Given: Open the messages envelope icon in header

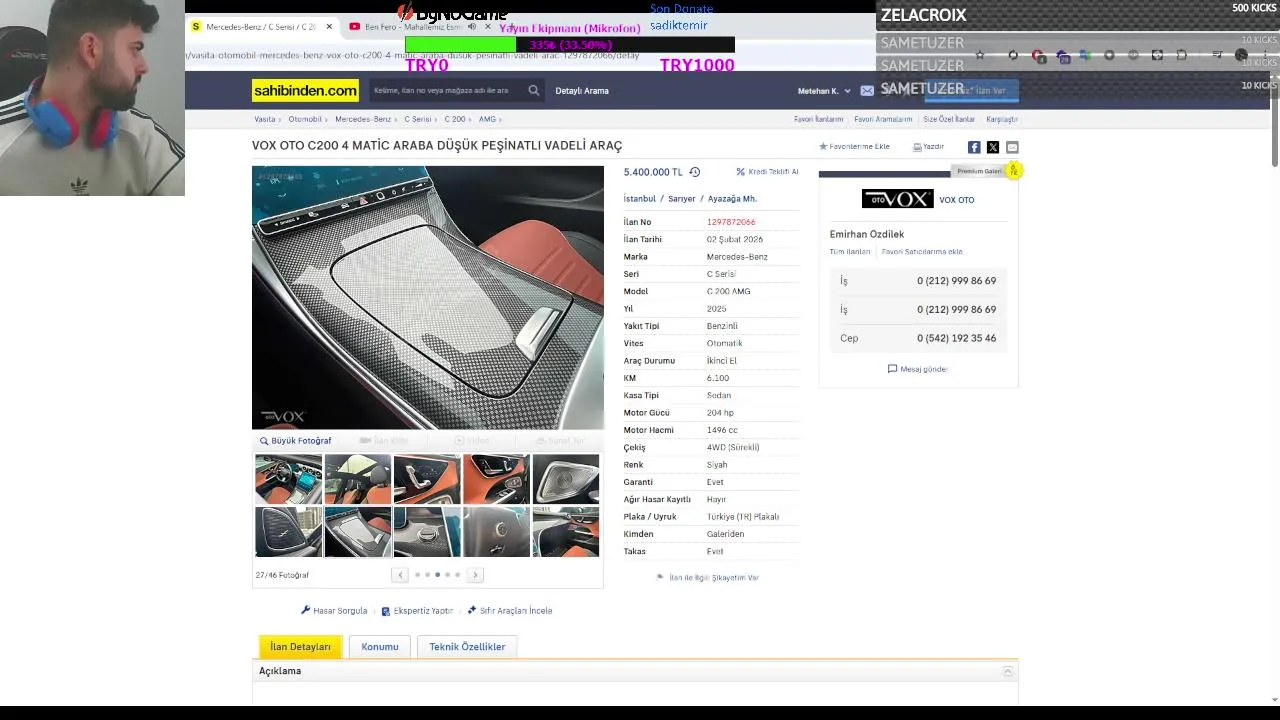Looking at the screenshot, I should (867, 91).
